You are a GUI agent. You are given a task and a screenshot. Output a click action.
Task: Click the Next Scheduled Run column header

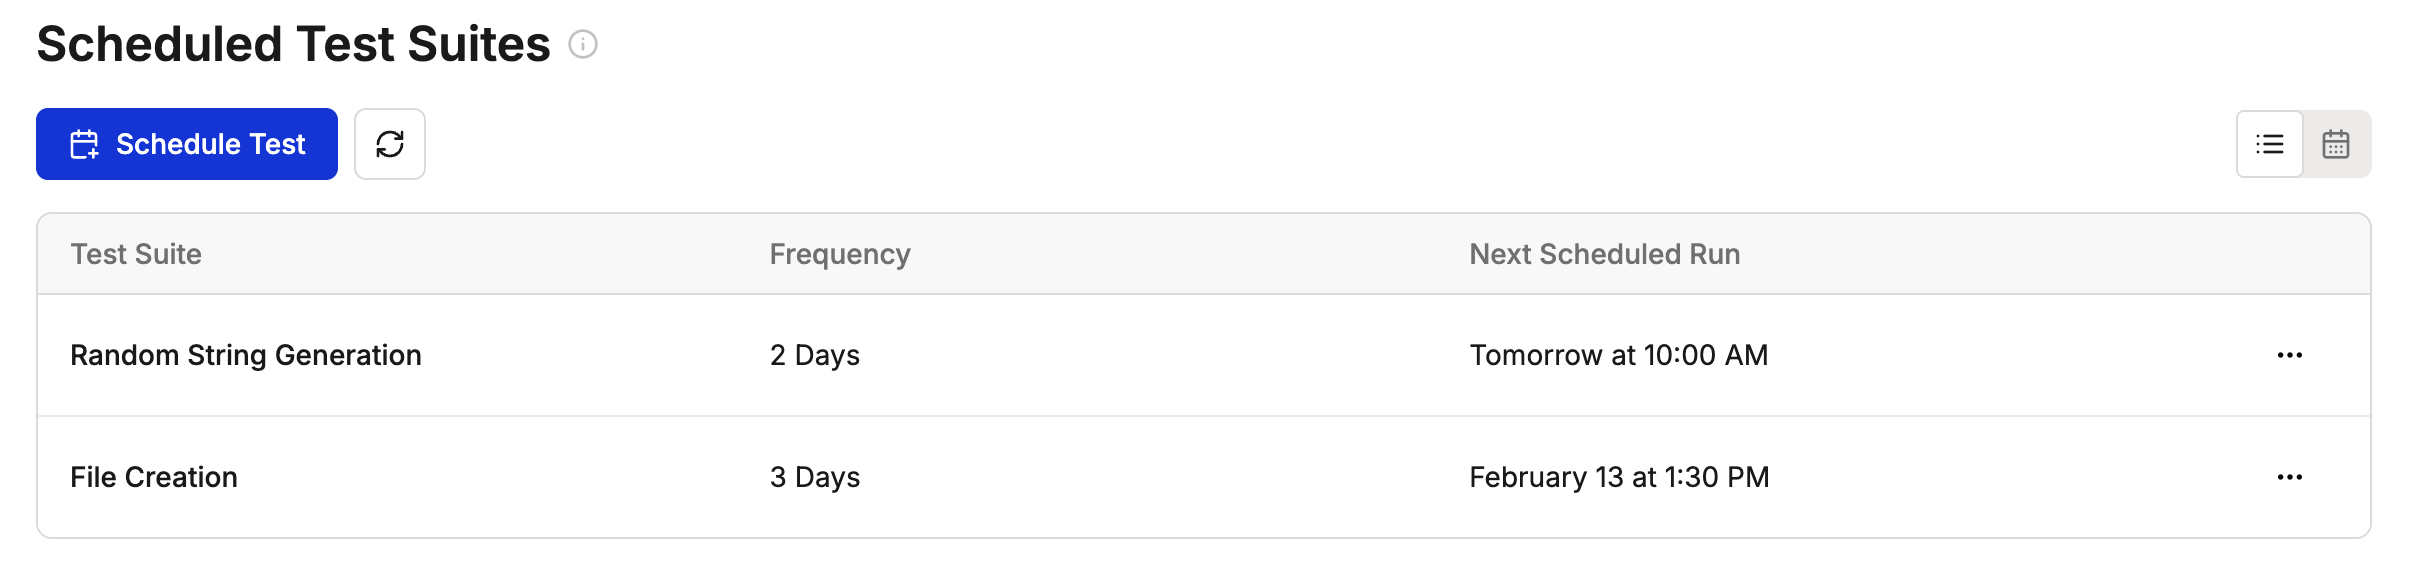click(x=1605, y=254)
